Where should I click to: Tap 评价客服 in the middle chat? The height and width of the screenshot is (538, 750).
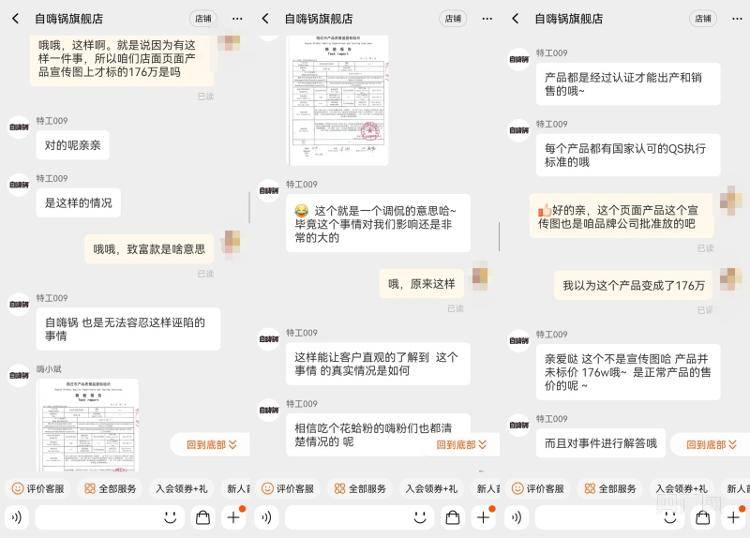pyautogui.click(x=288, y=489)
